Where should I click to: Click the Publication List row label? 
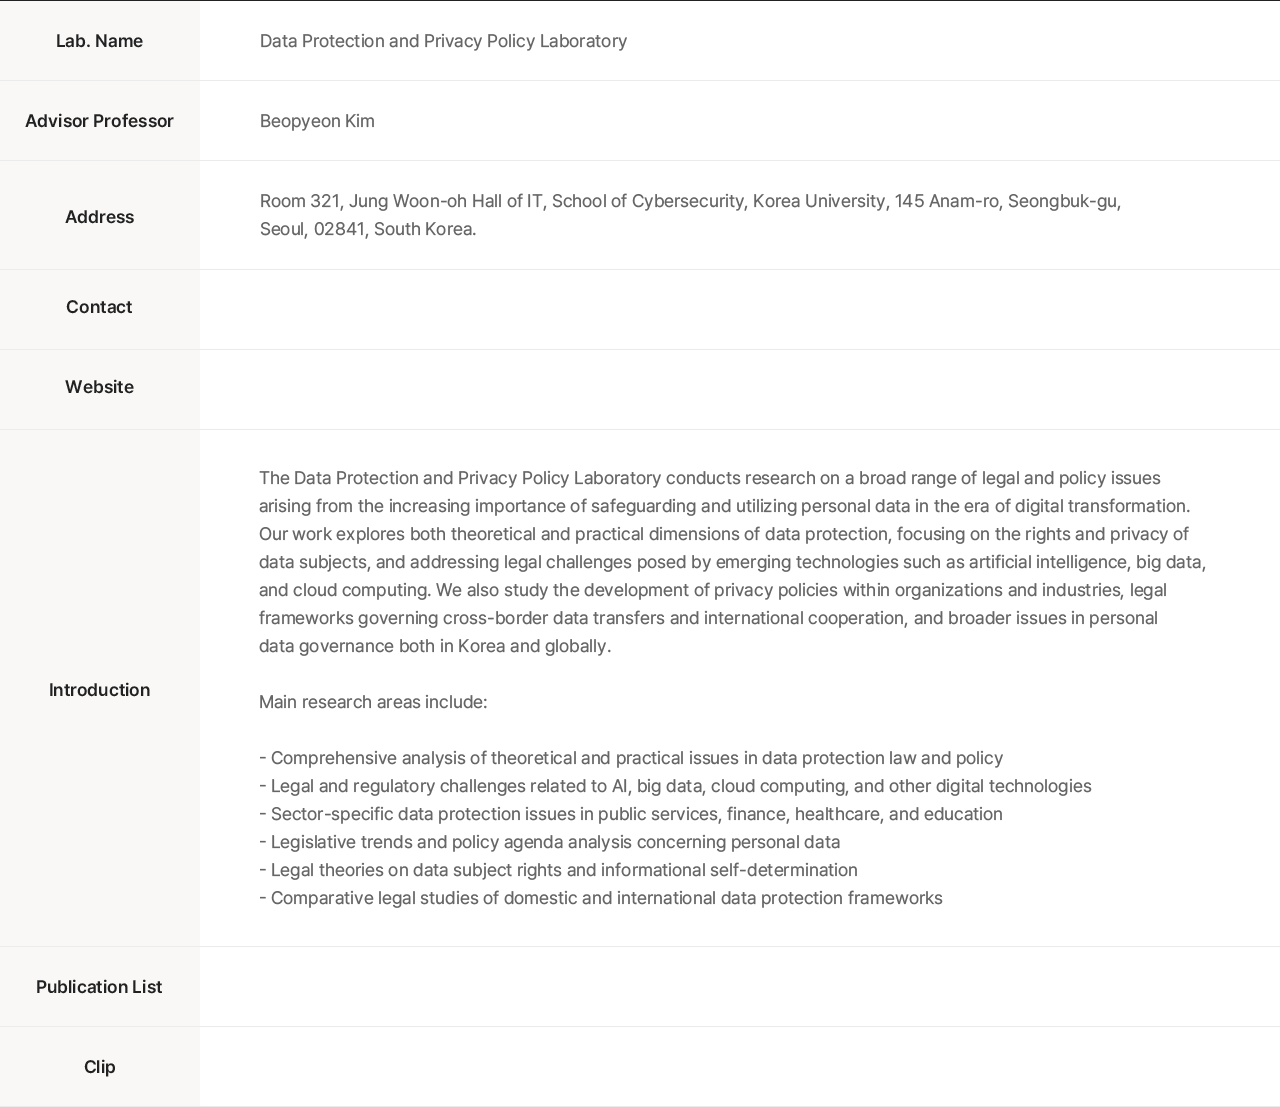coord(99,987)
